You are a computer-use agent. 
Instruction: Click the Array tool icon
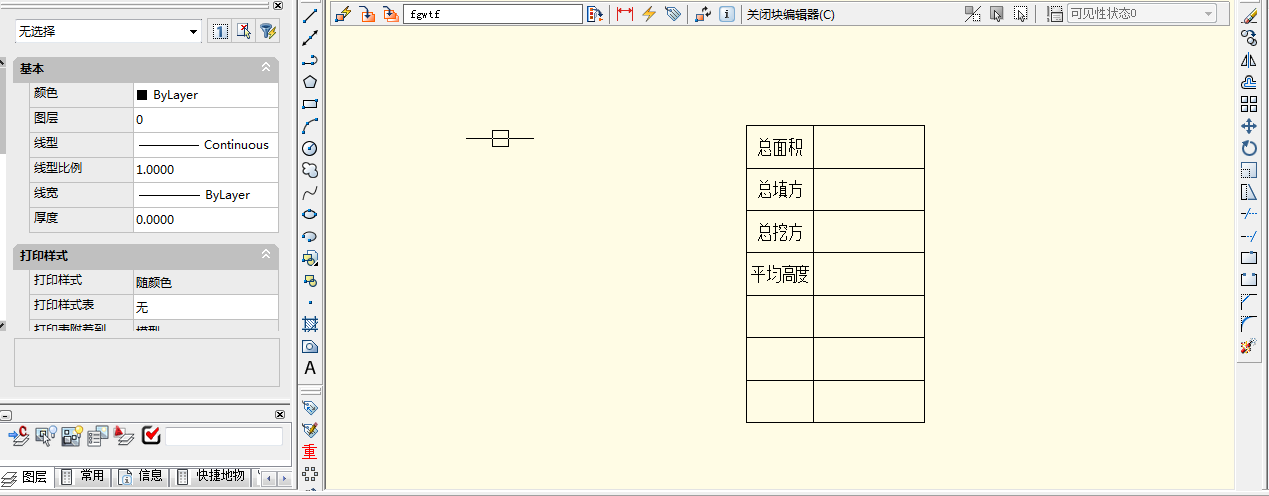pos(1248,104)
